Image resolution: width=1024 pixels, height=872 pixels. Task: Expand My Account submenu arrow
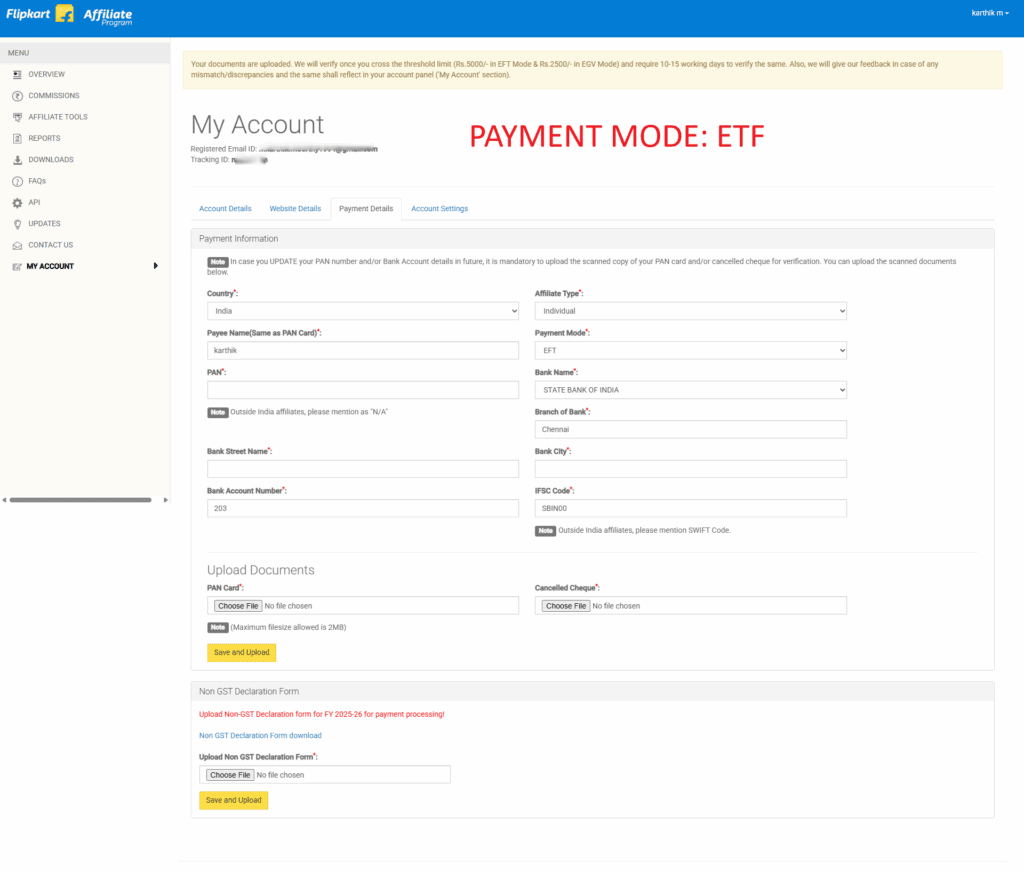coord(155,266)
